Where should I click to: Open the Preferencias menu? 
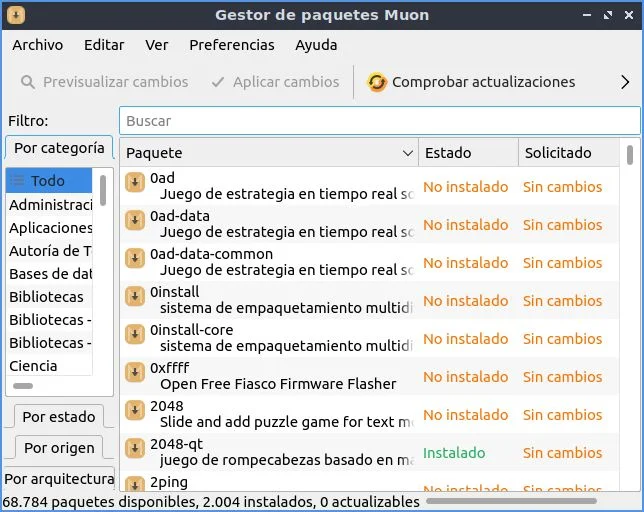(232, 45)
